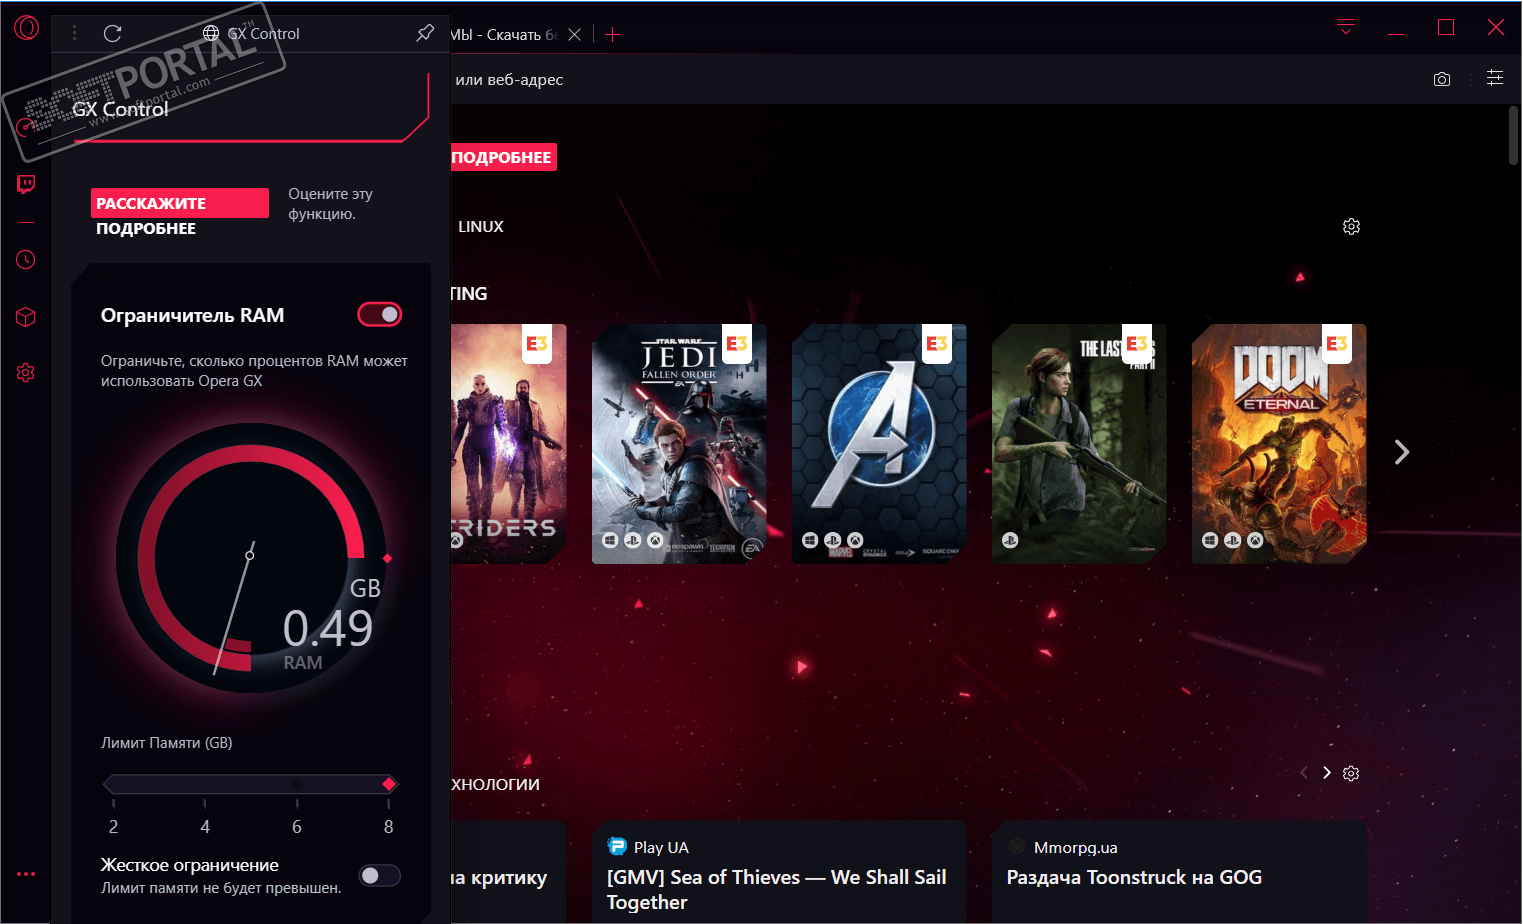Image resolution: width=1523 pixels, height=924 pixels.
Task: Click the "Mmorpg.ua" source name
Action: [1076, 848]
